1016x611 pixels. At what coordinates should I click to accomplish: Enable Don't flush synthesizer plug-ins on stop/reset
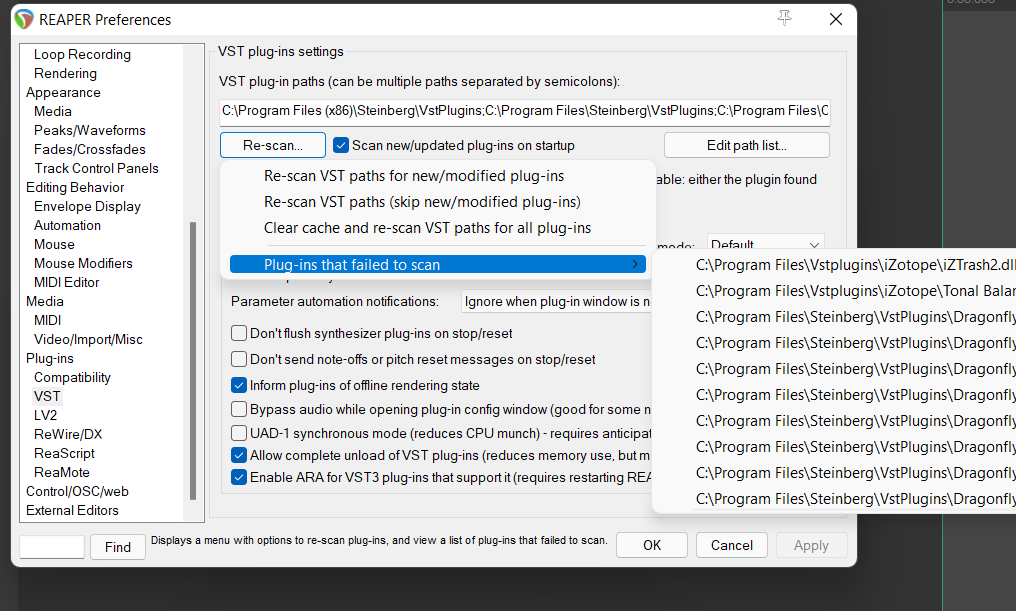(239, 333)
